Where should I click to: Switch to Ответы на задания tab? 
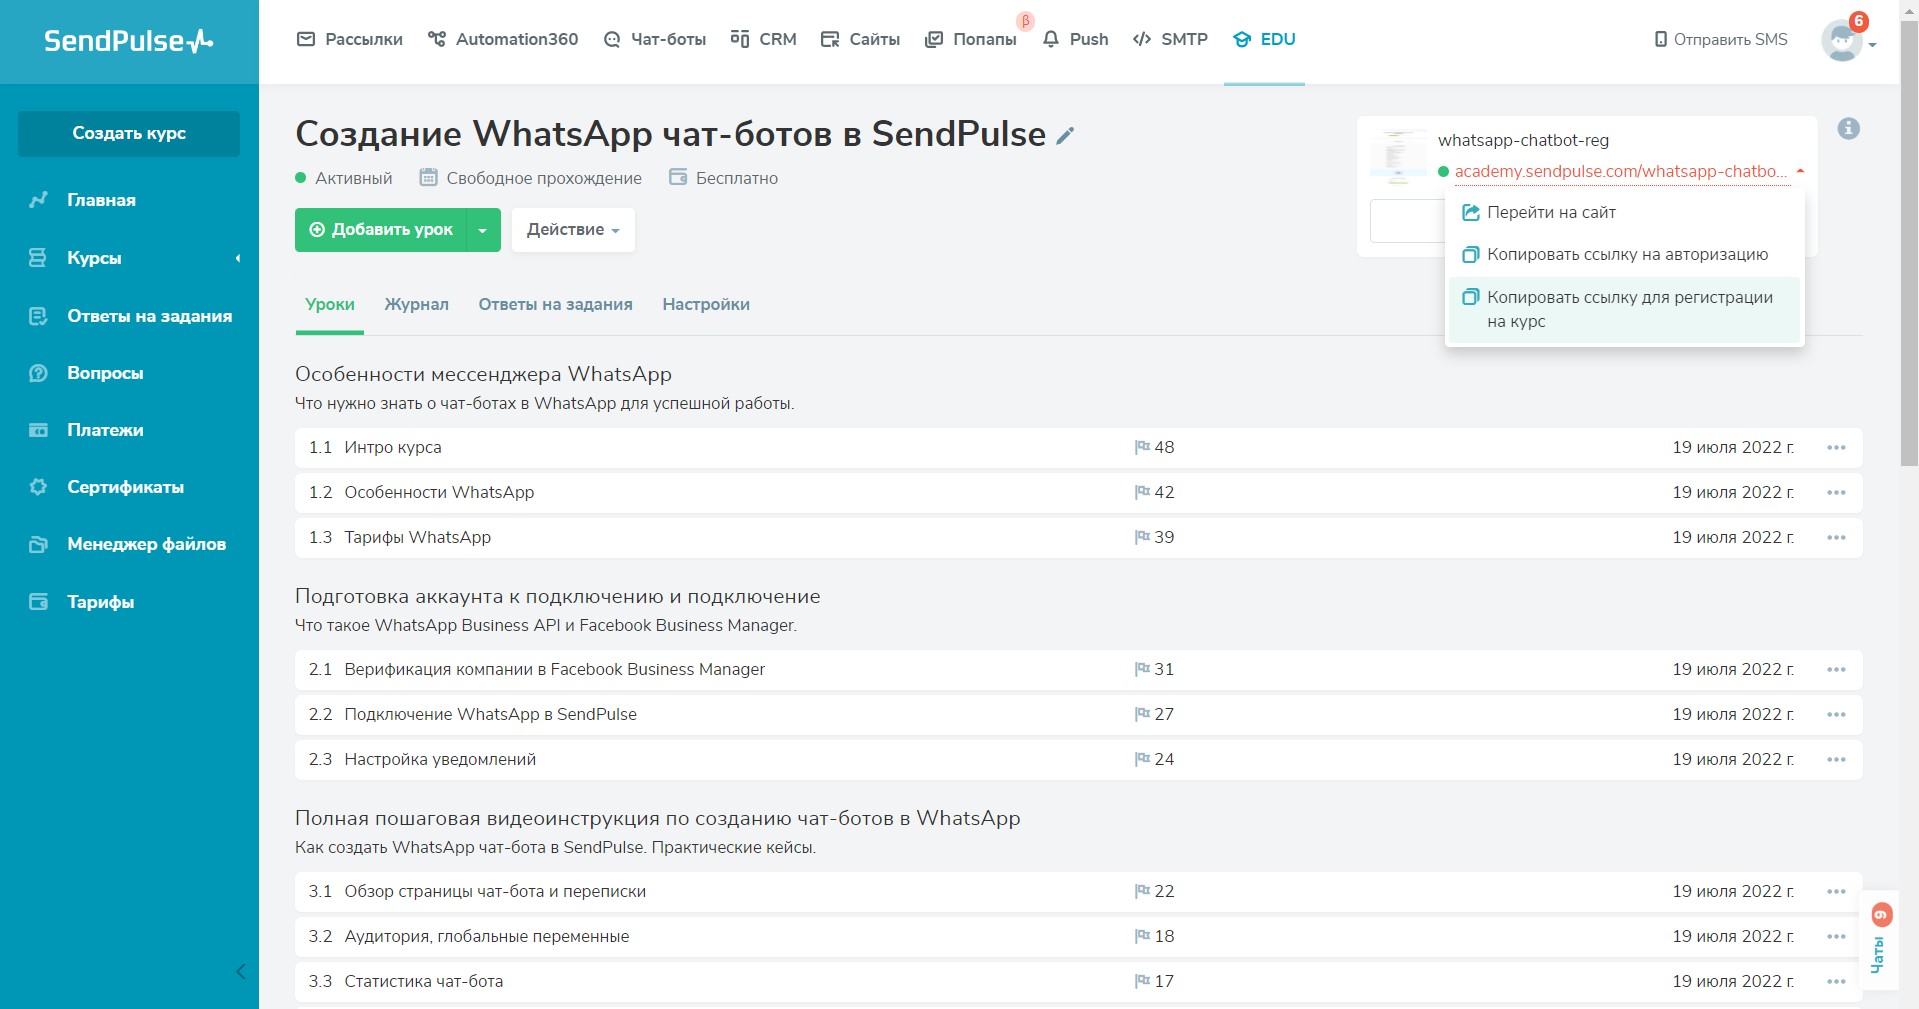point(556,304)
